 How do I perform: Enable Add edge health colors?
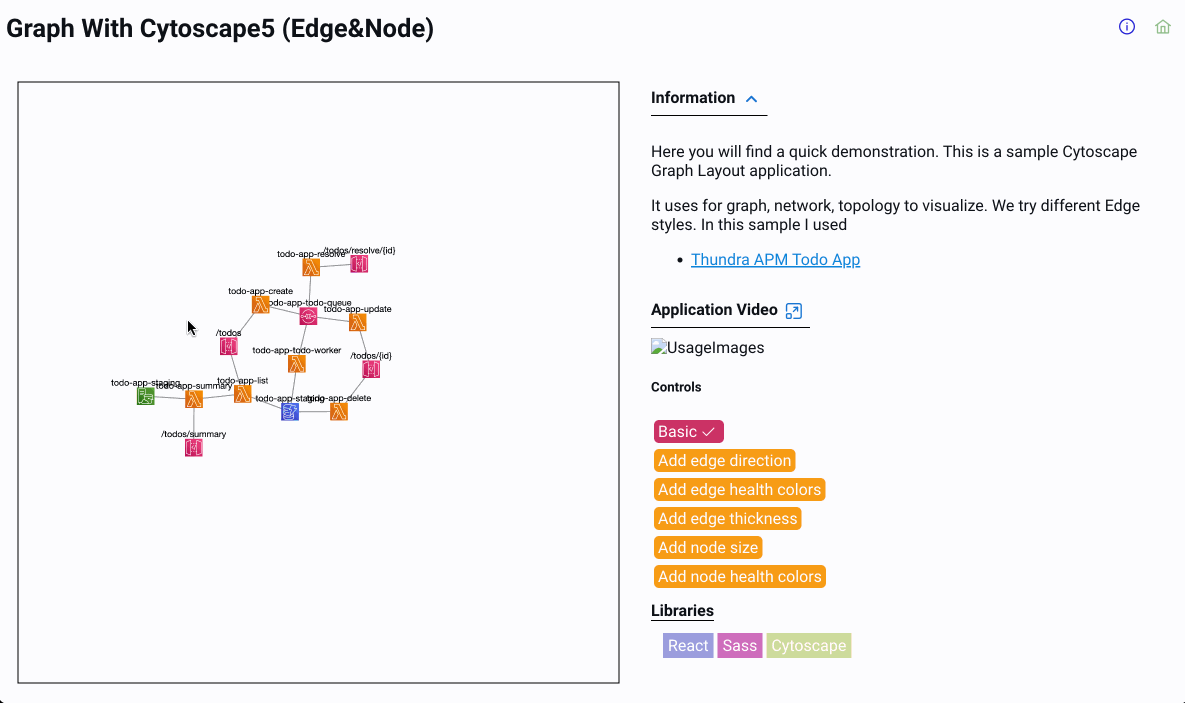[x=739, y=490]
